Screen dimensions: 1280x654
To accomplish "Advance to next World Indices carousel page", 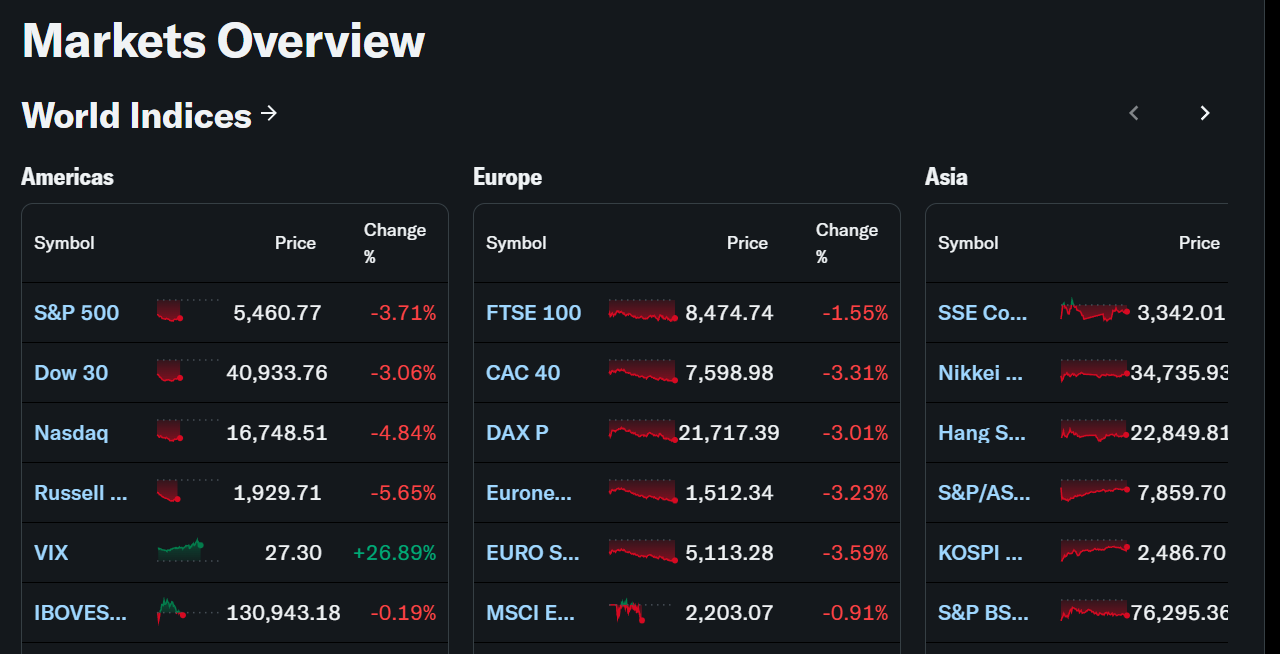I will coord(1205,113).
